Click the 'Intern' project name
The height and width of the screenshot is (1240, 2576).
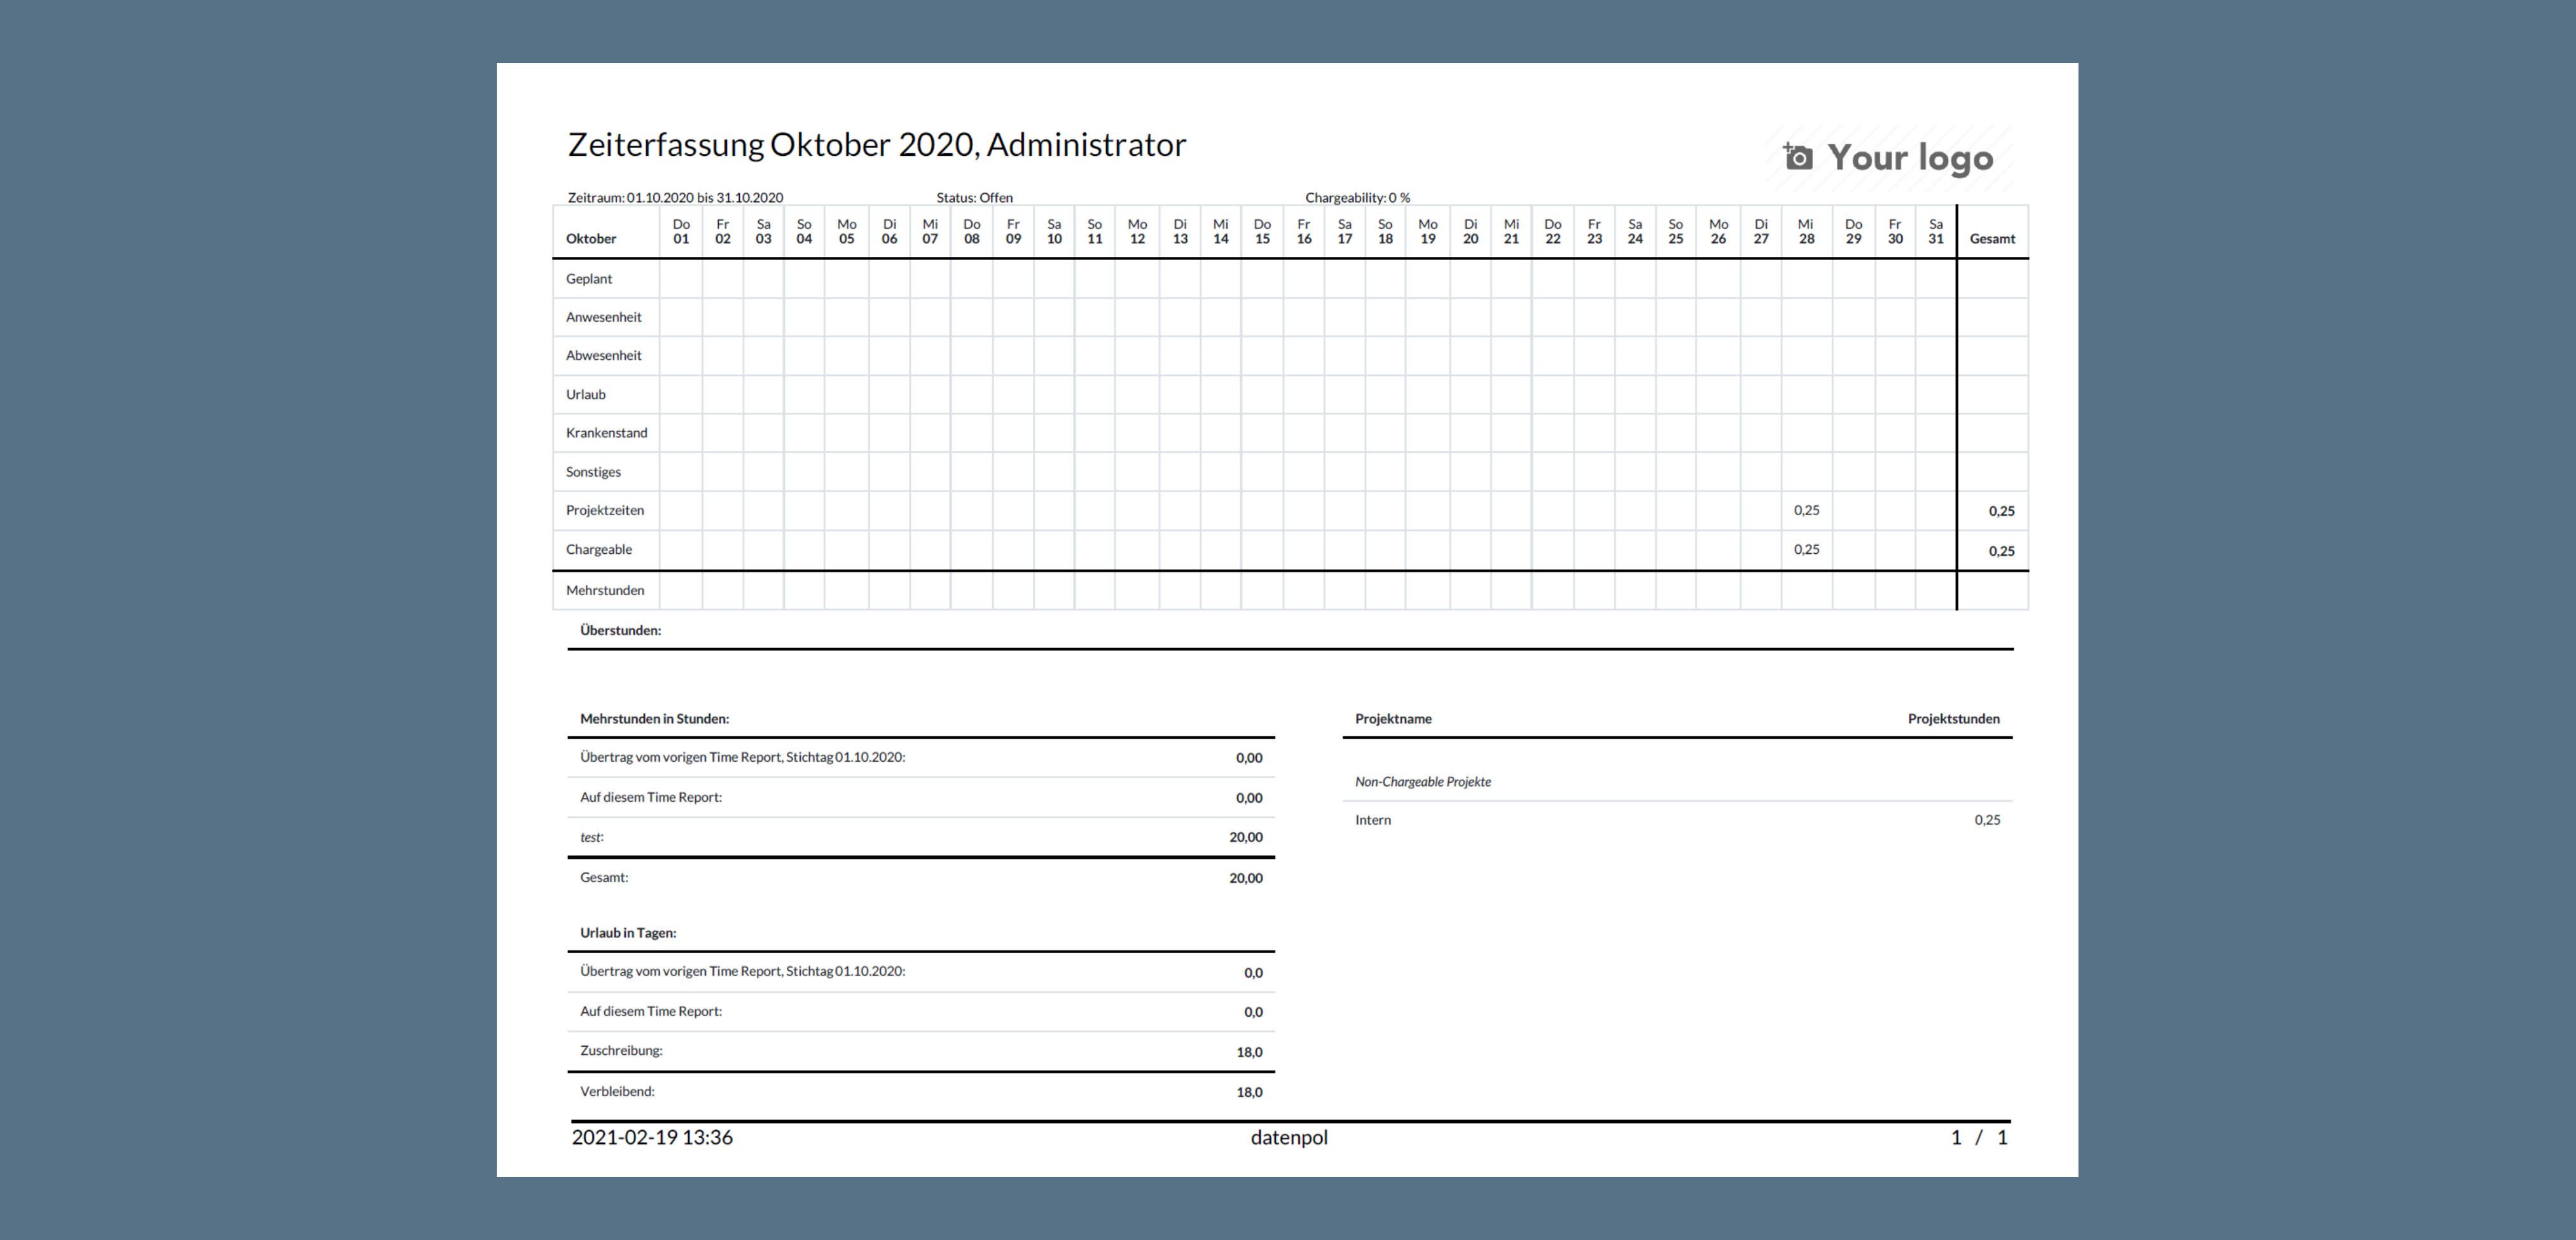[x=1373, y=820]
